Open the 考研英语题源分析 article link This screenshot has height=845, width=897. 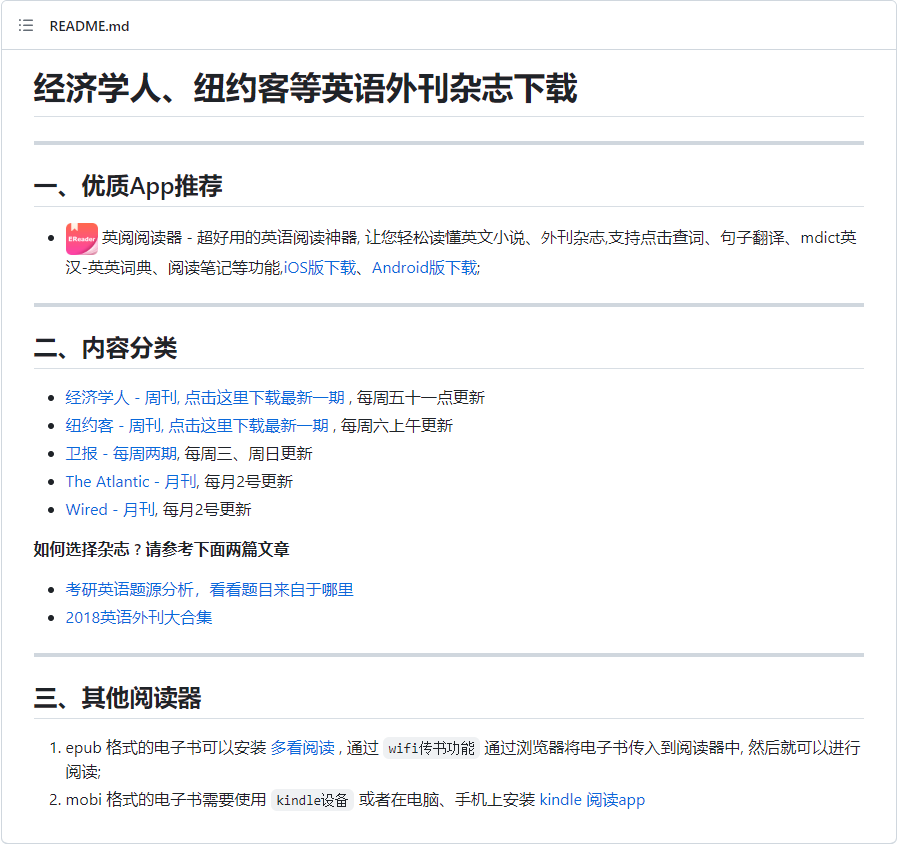[209, 589]
